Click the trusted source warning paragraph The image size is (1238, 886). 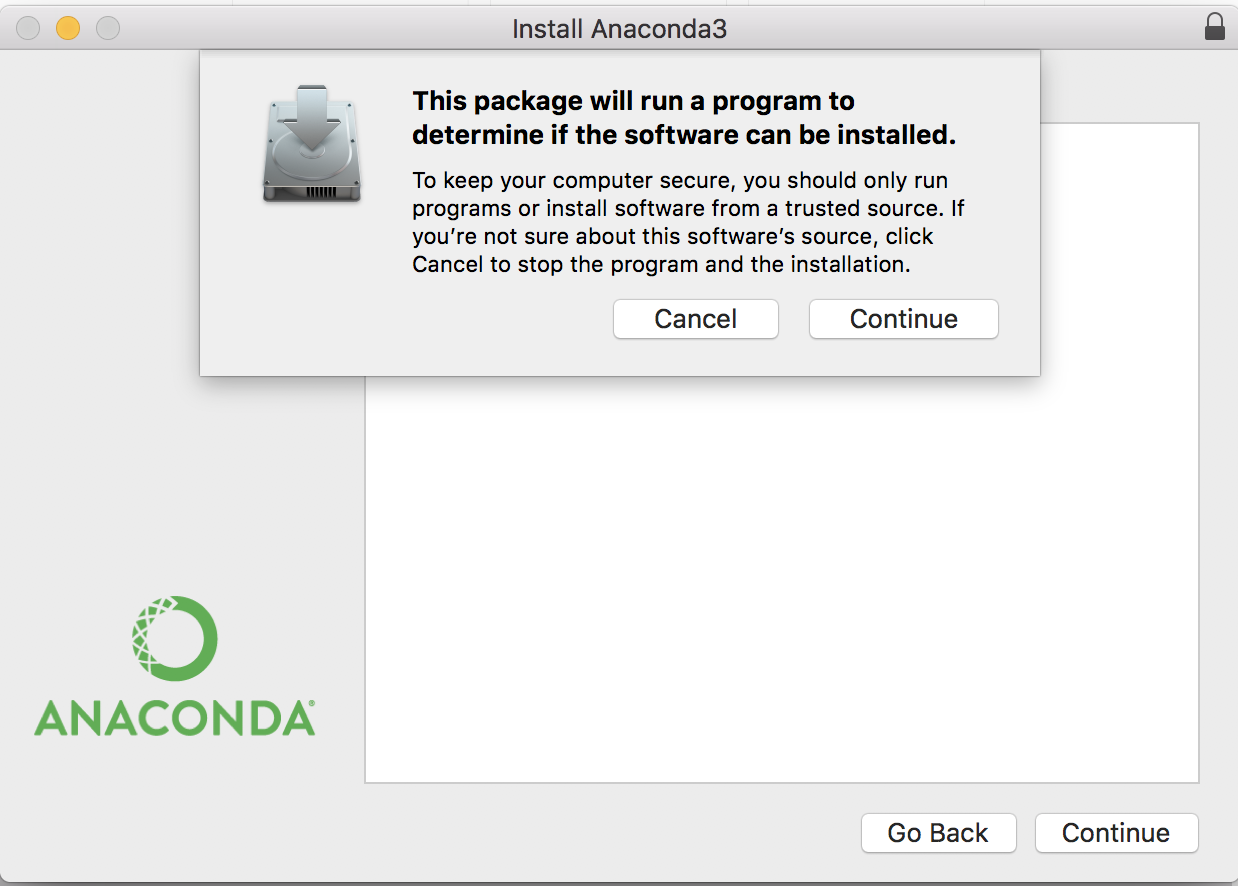(688, 223)
